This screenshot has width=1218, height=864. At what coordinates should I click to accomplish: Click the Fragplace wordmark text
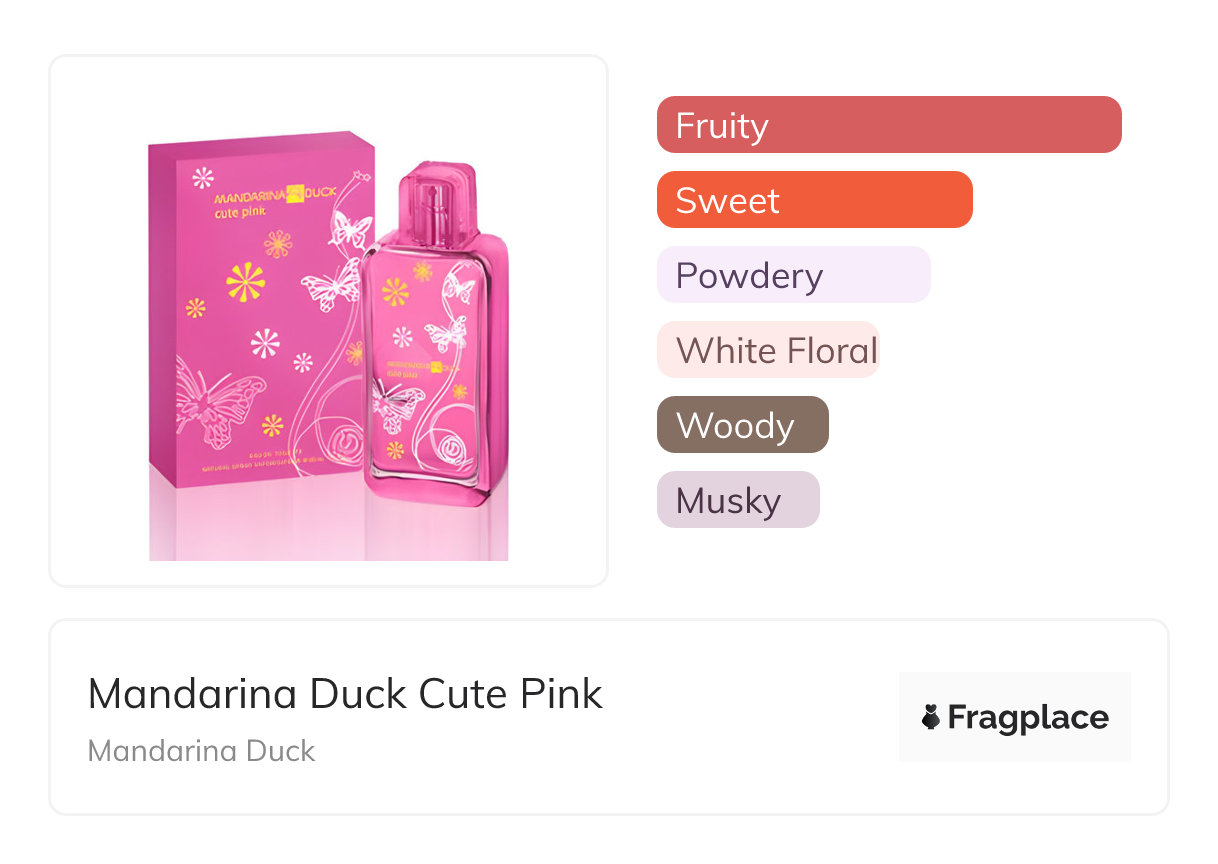click(1028, 718)
